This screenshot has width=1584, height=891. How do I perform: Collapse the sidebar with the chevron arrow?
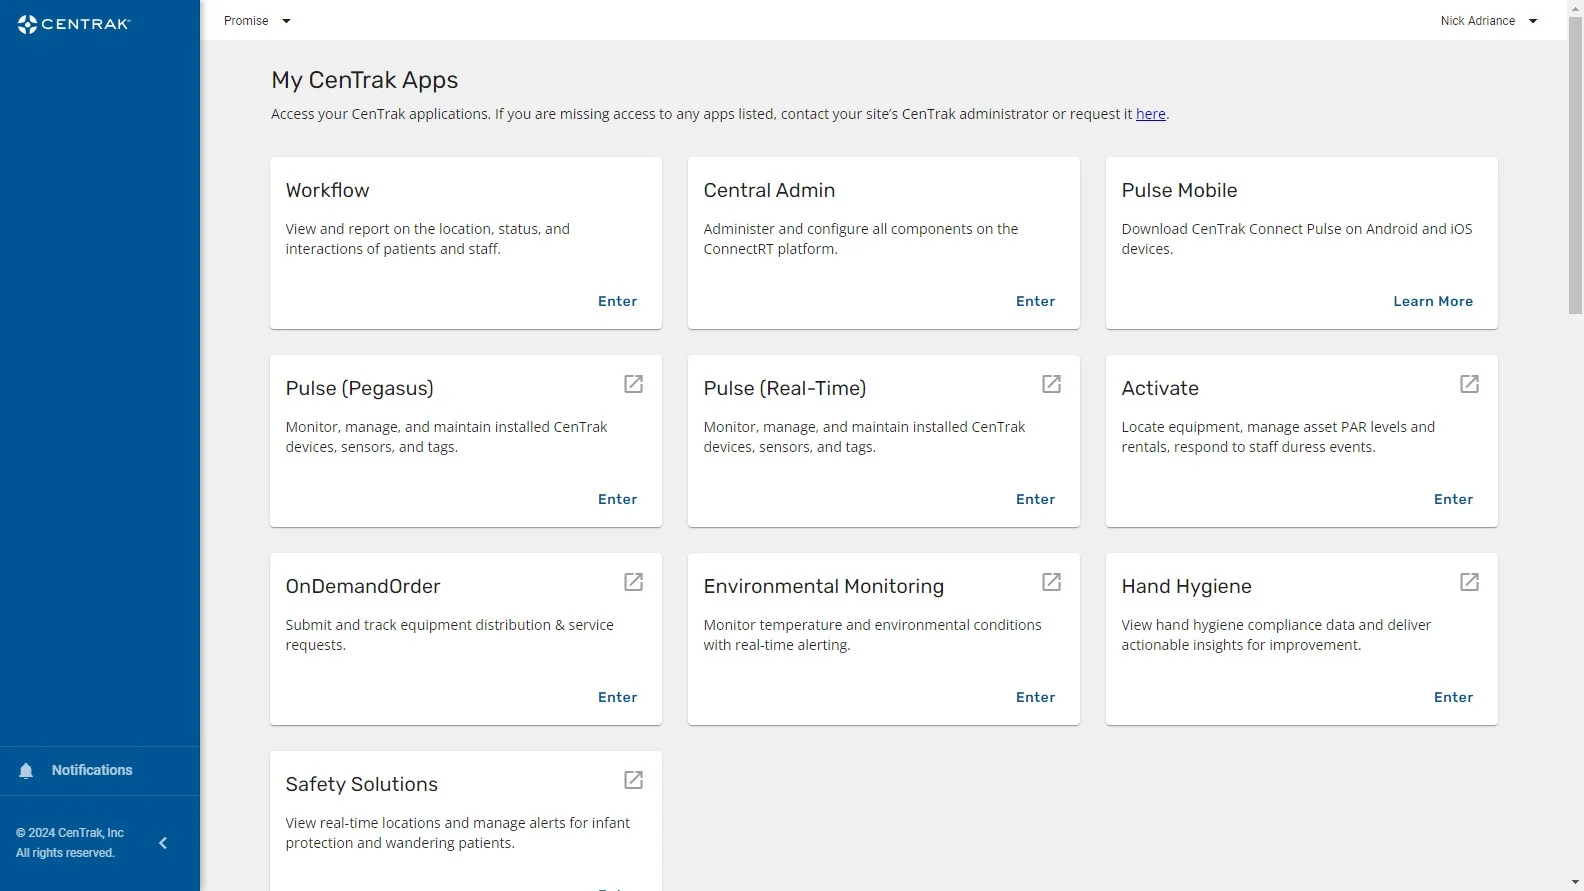click(163, 843)
